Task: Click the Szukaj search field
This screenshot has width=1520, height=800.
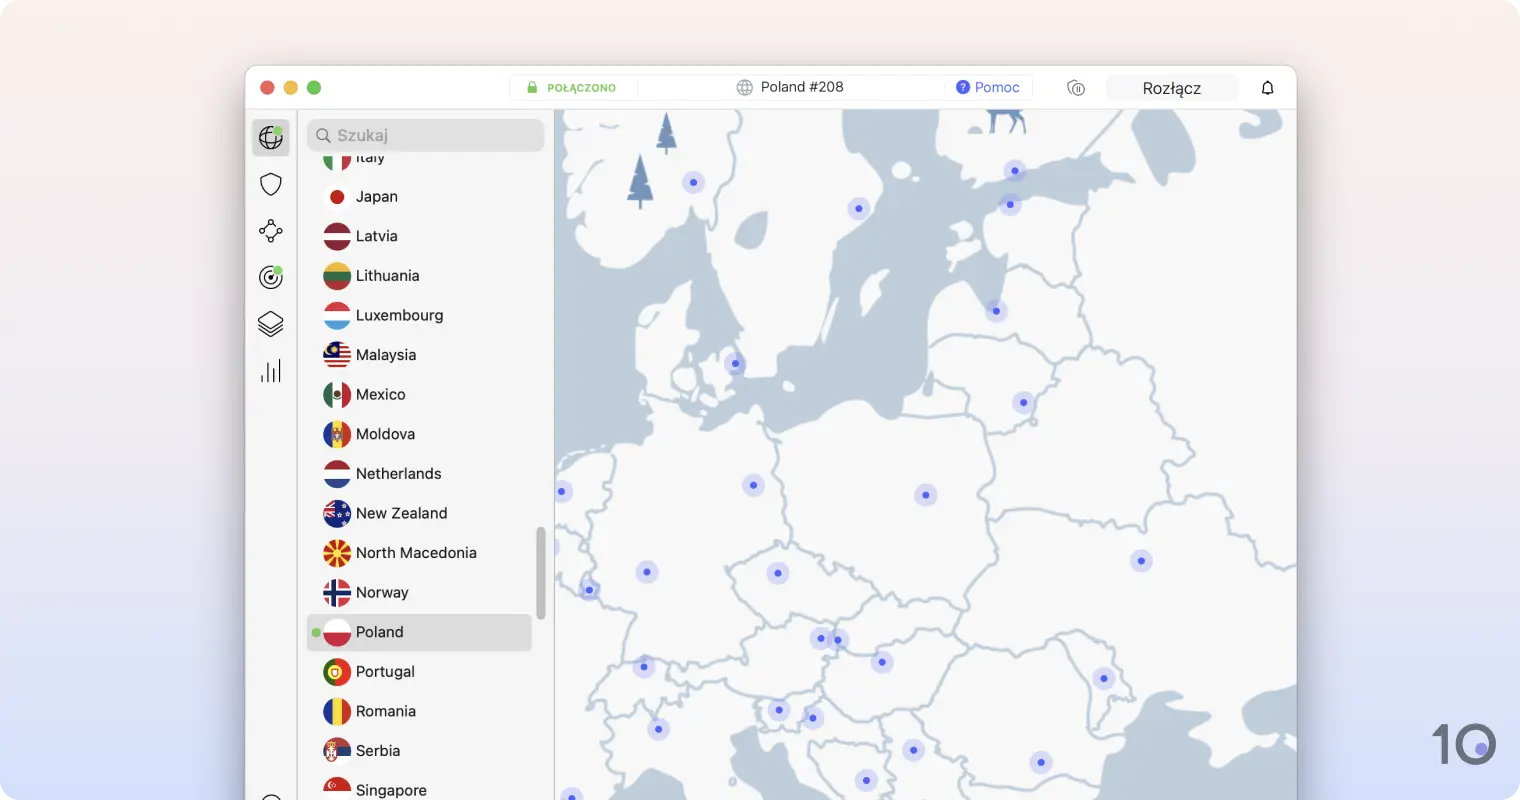Action: point(425,135)
